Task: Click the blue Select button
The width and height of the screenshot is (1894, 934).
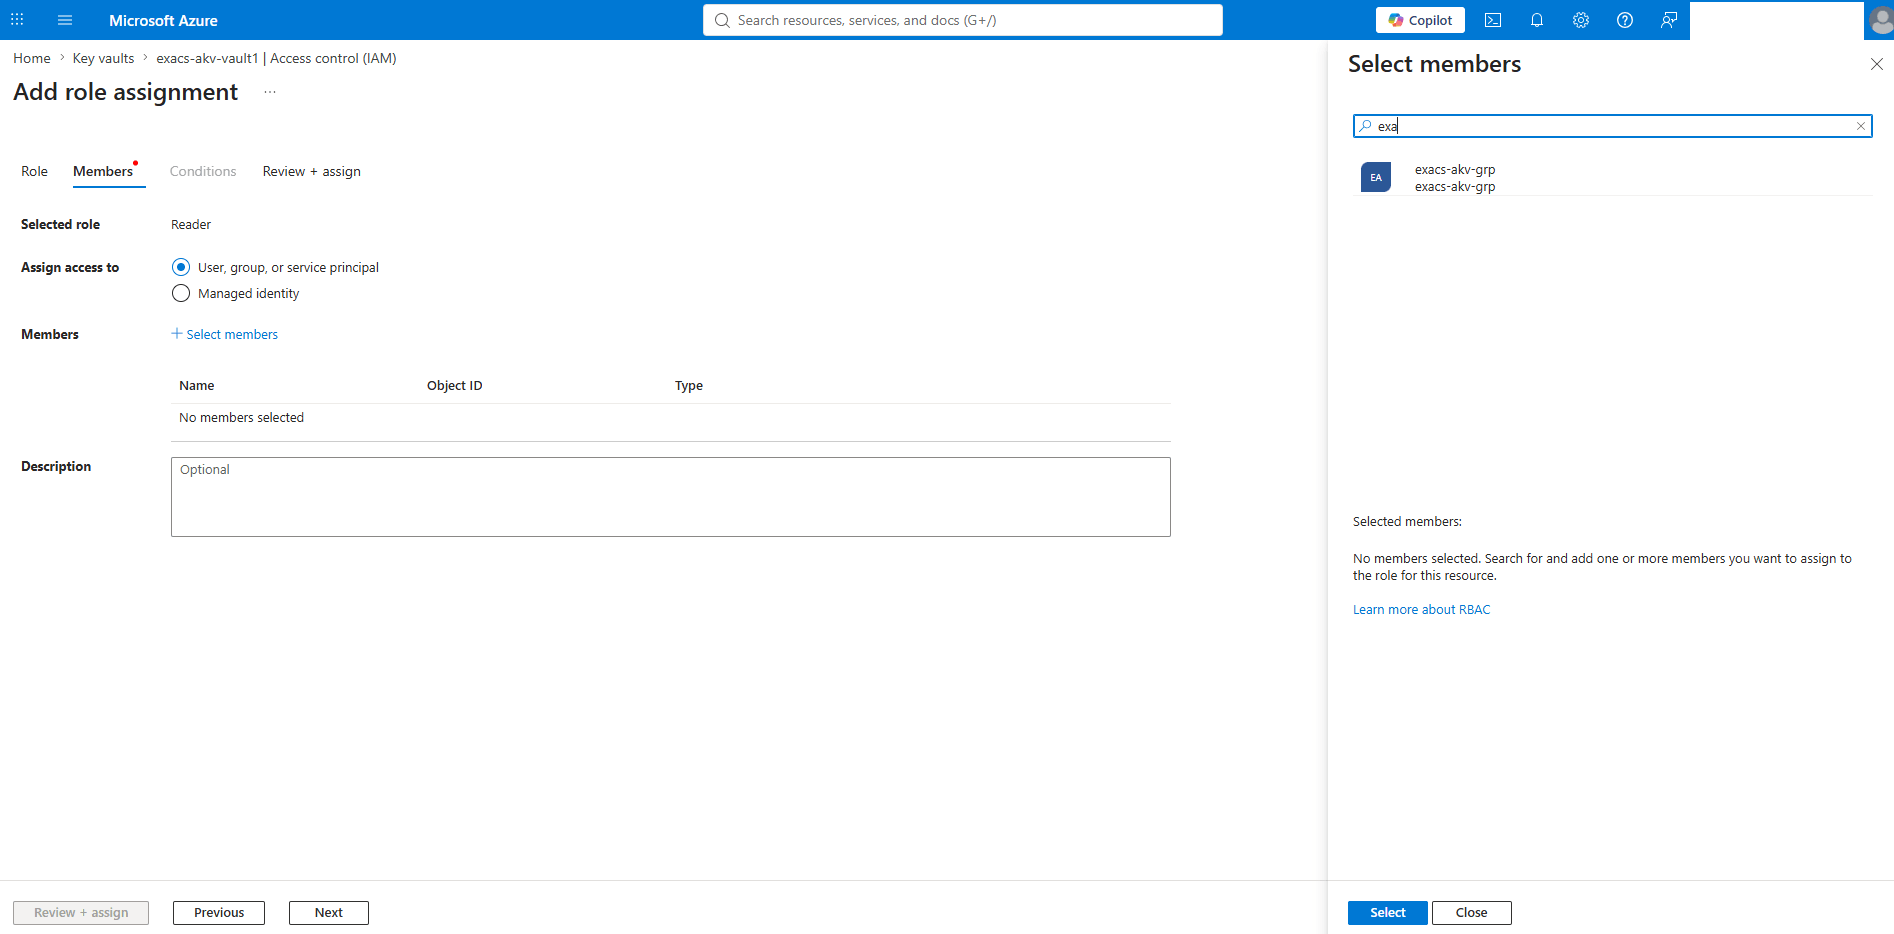Action: coord(1388,913)
